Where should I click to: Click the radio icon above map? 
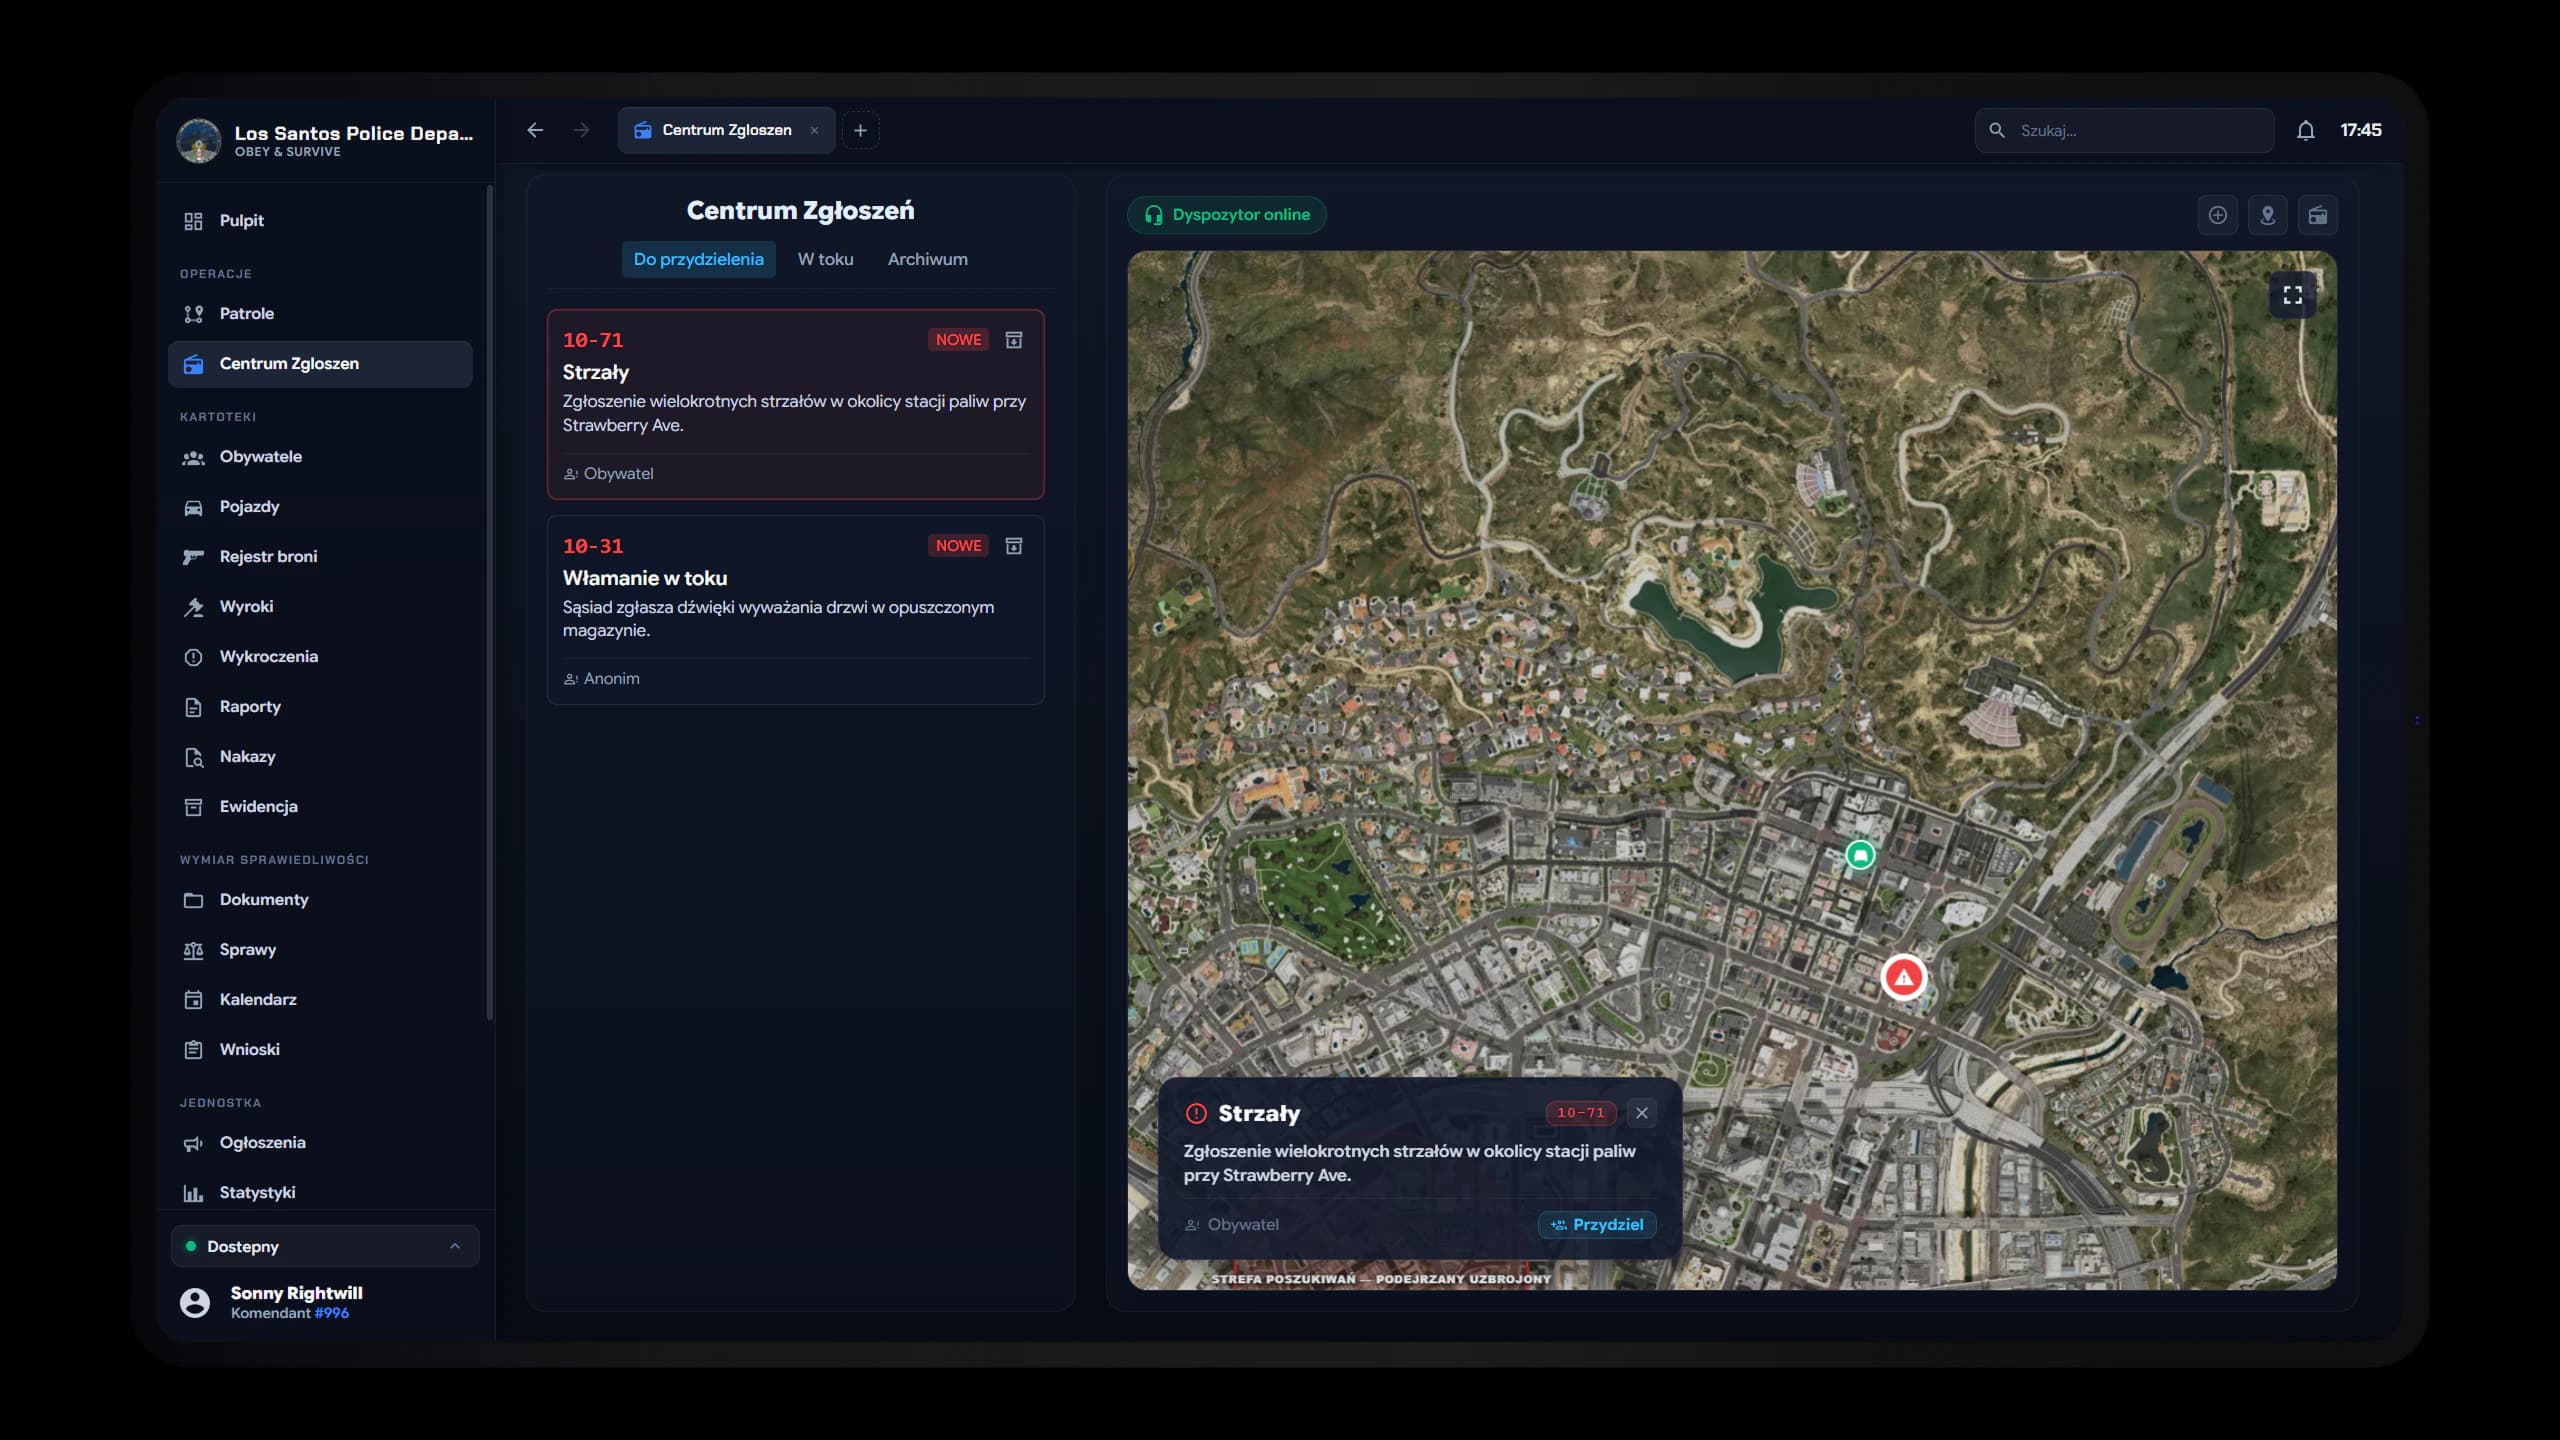[x=2317, y=215]
